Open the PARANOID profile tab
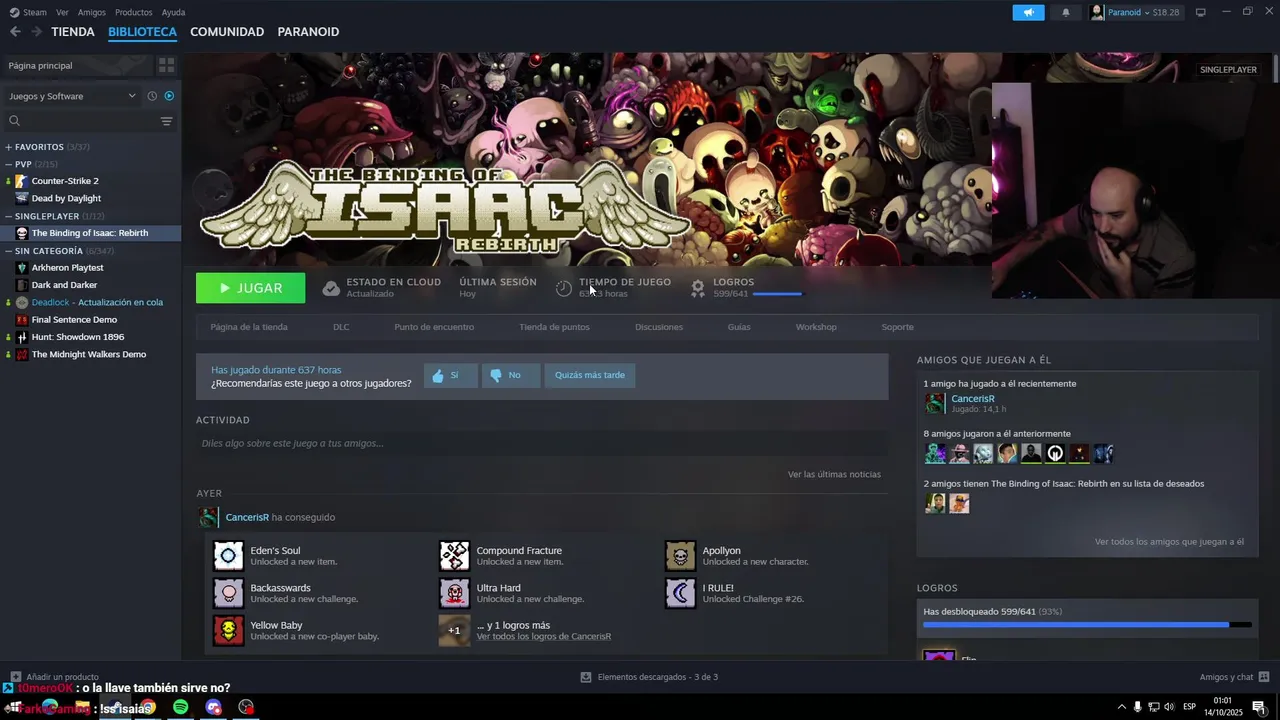The height and width of the screenshot is (720, 1280). click(x=308, y=32)
